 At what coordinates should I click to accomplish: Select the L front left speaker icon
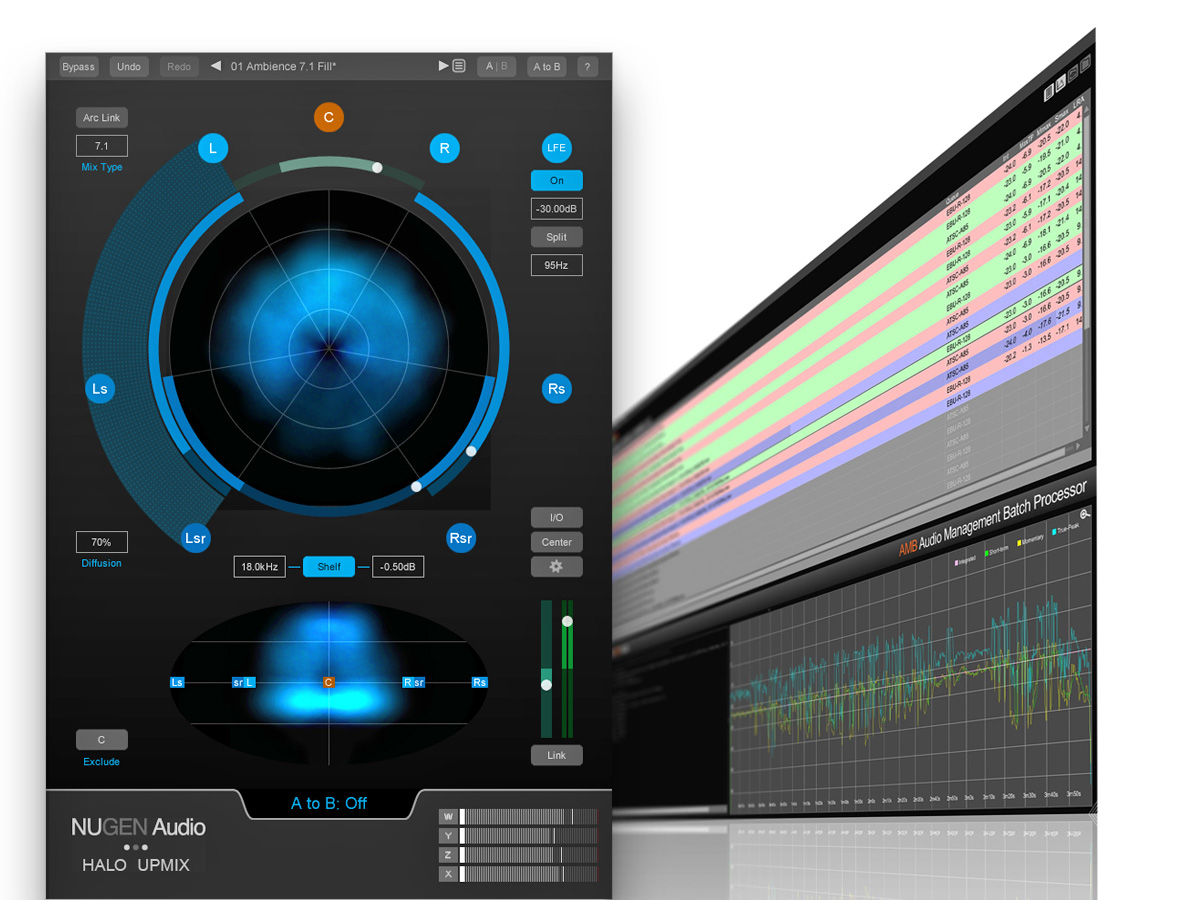(213, 149)
